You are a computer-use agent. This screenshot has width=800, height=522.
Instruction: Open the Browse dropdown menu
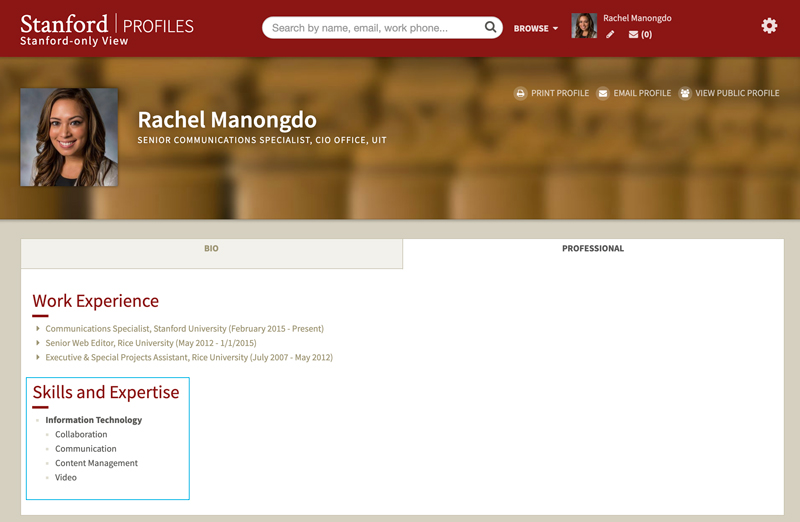pyautogui.click(x=536, y=28)
